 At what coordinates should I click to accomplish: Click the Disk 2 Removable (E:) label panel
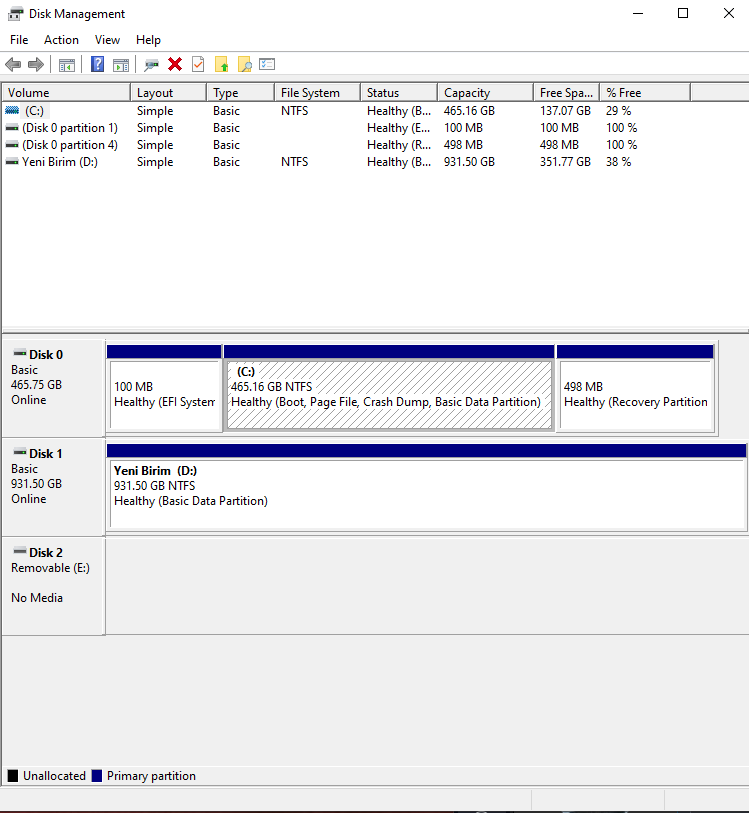[x=53, y=586]
